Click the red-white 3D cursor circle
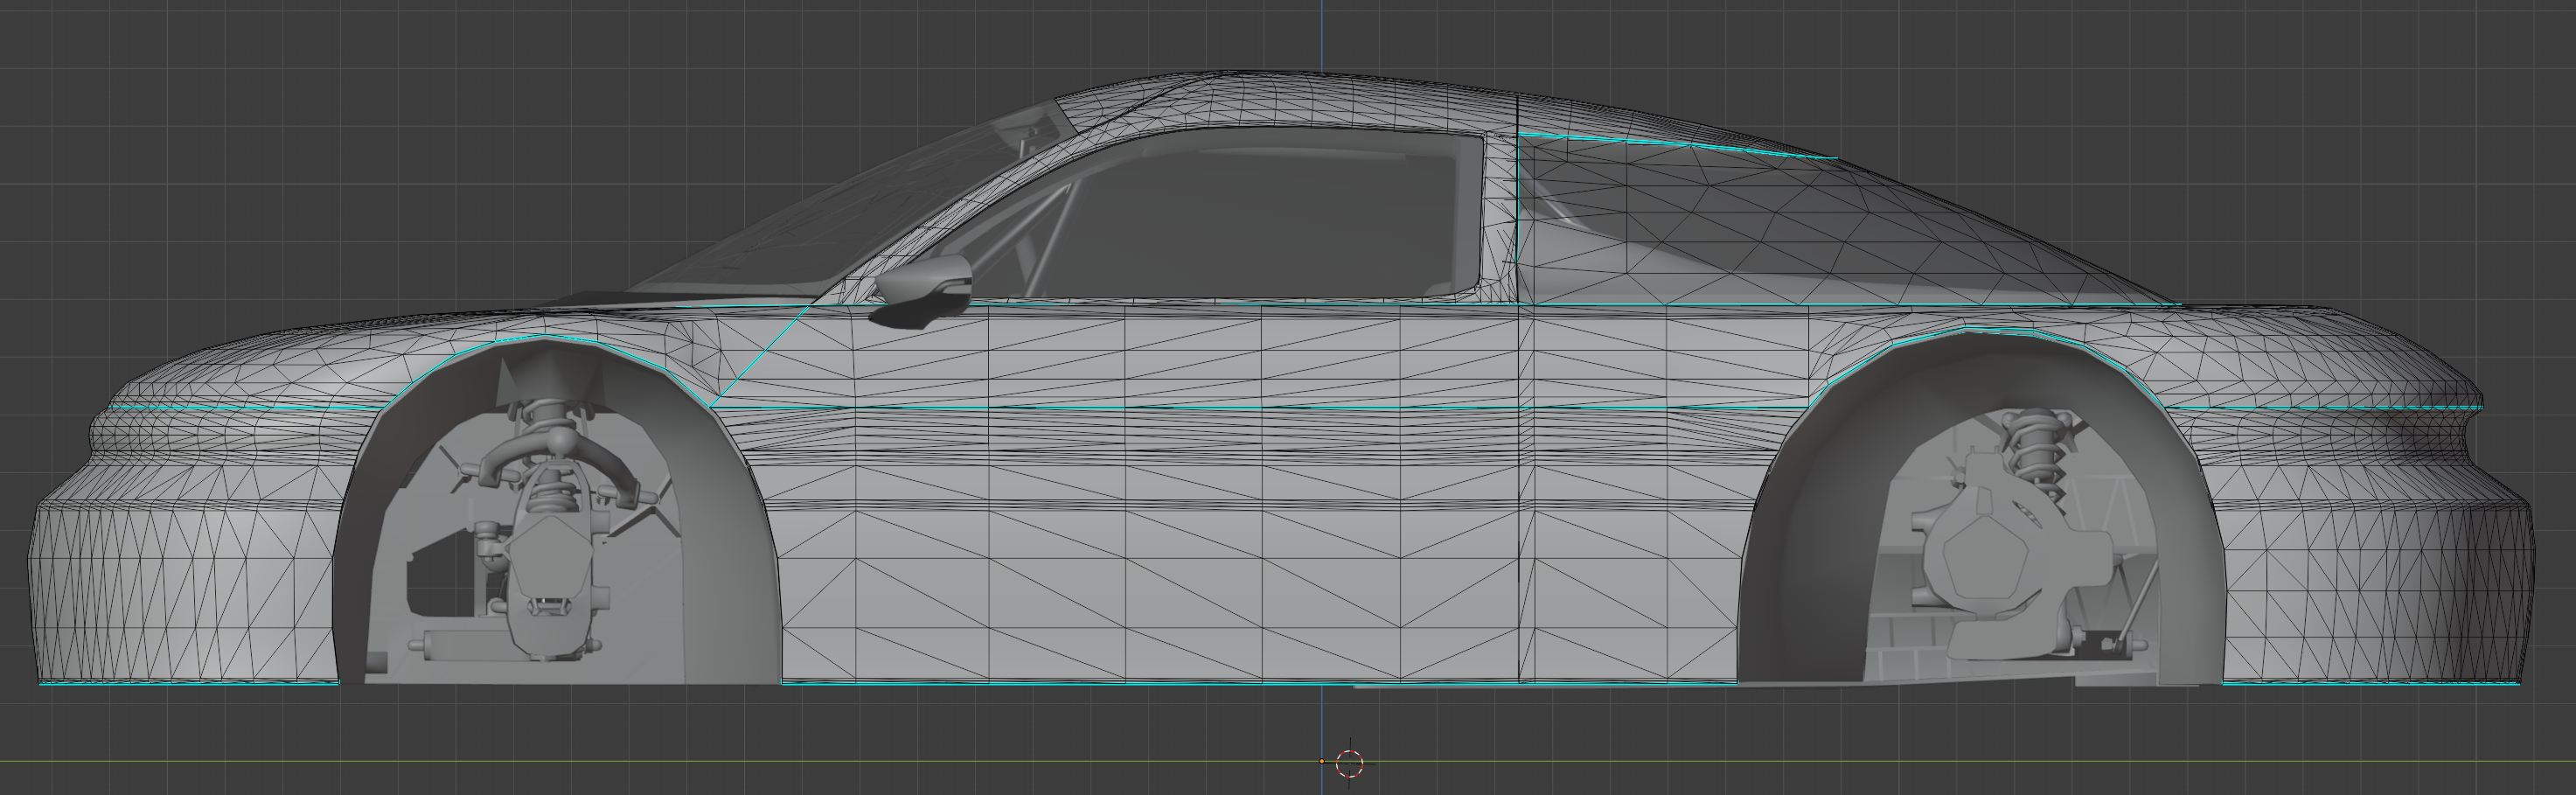 (1349, 763)
